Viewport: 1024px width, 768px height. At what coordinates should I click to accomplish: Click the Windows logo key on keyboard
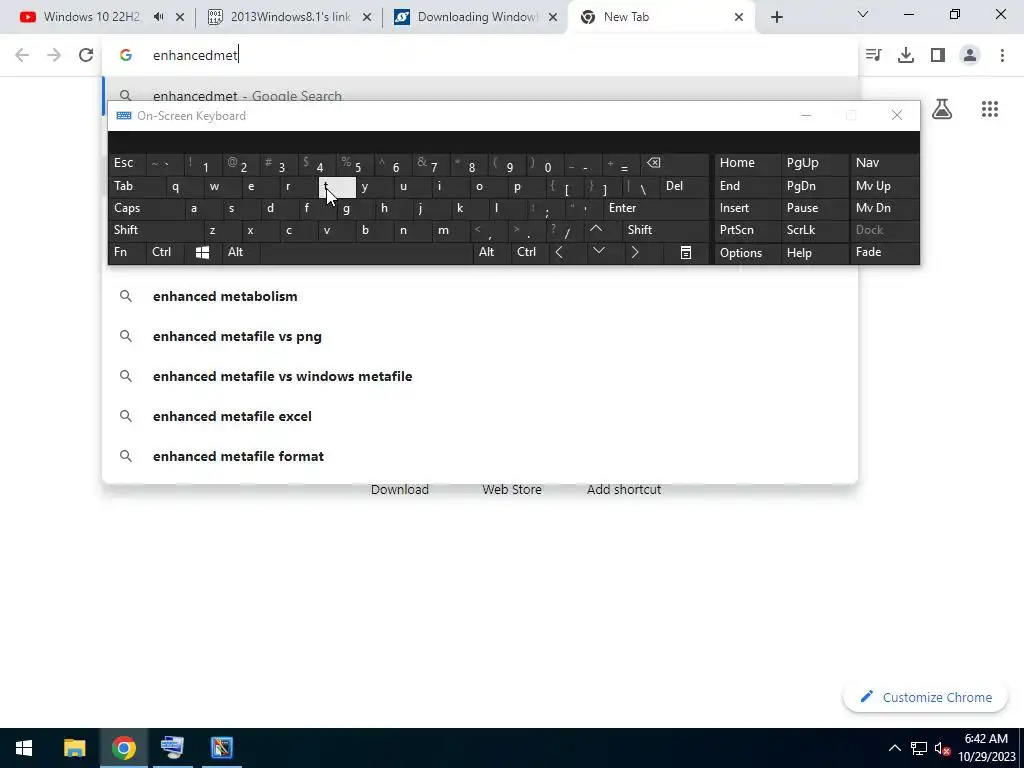[x=202, y=252]
